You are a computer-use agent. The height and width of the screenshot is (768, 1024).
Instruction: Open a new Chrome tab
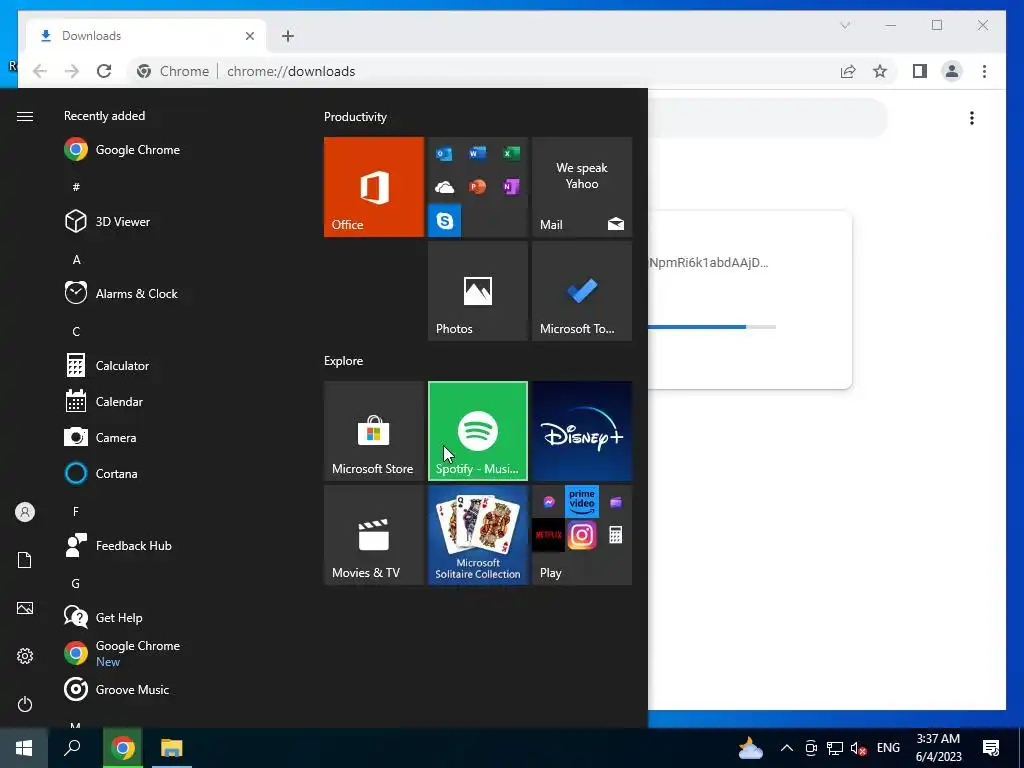(287, 36)
